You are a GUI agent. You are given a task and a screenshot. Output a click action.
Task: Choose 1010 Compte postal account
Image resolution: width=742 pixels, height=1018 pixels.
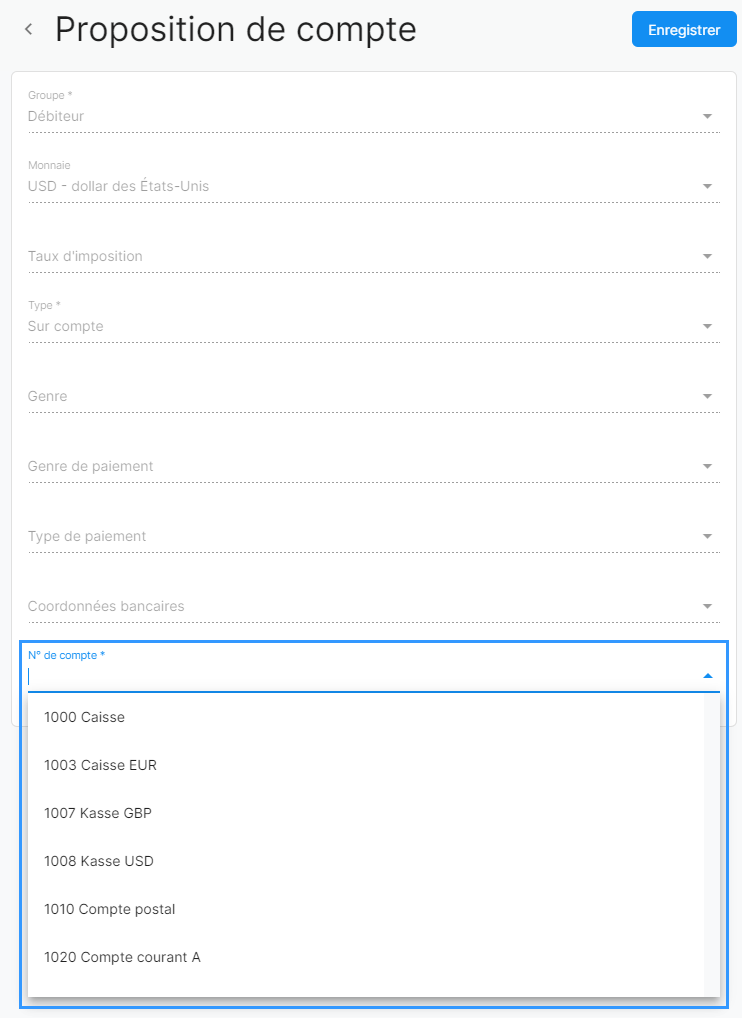[110, 909]
